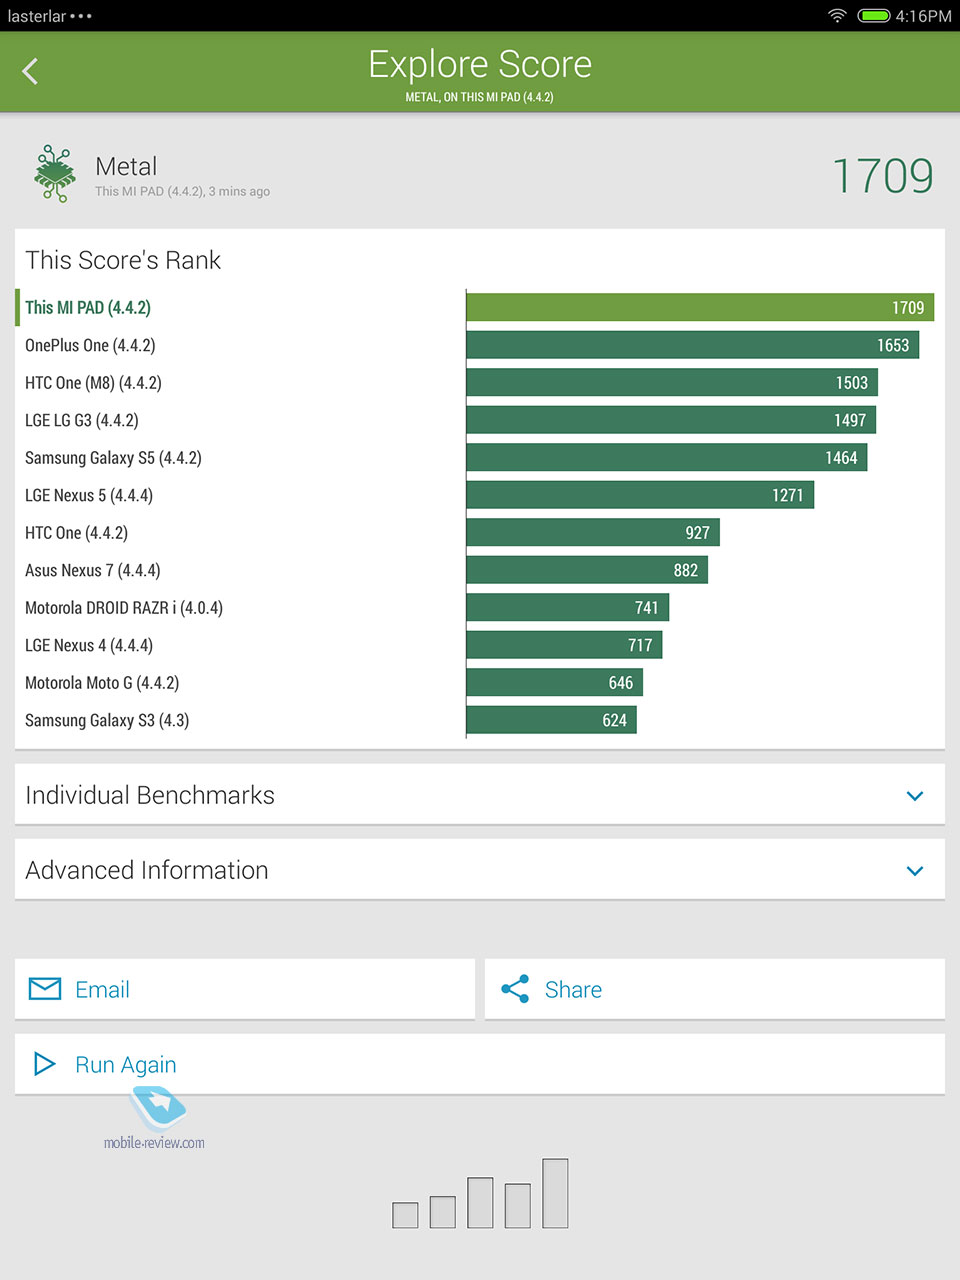The width and height of the screenshot is (960, 1280).
Task: Tap the 1653 score bar
Action: (693, 345)
